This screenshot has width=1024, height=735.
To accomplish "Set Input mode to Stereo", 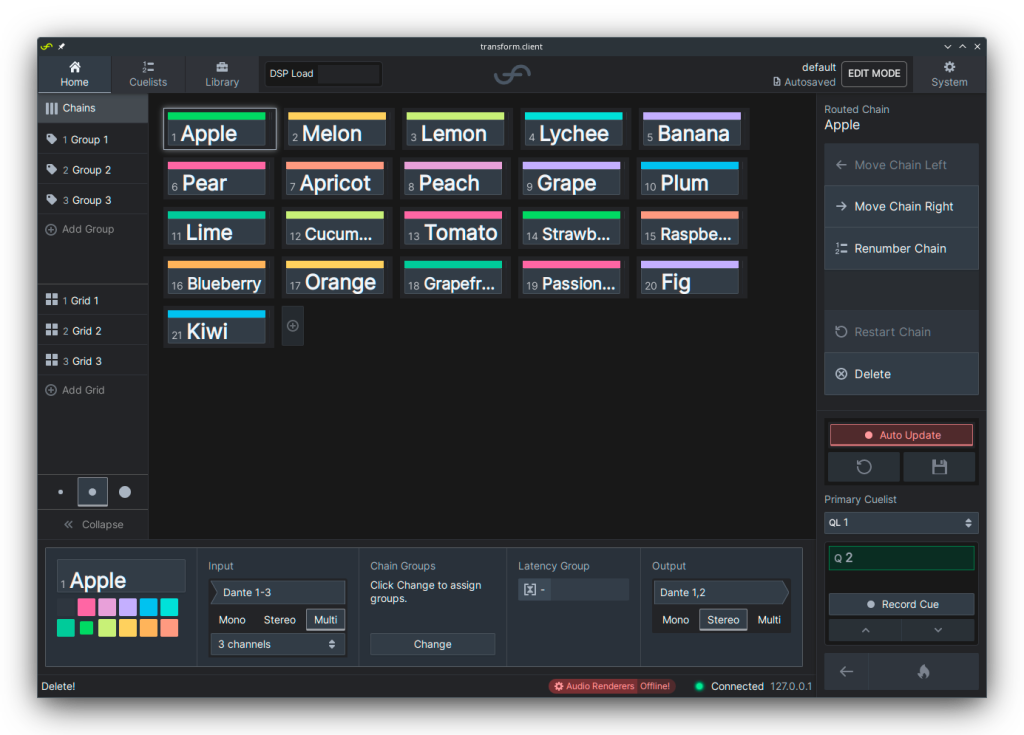I will (280, 619).
